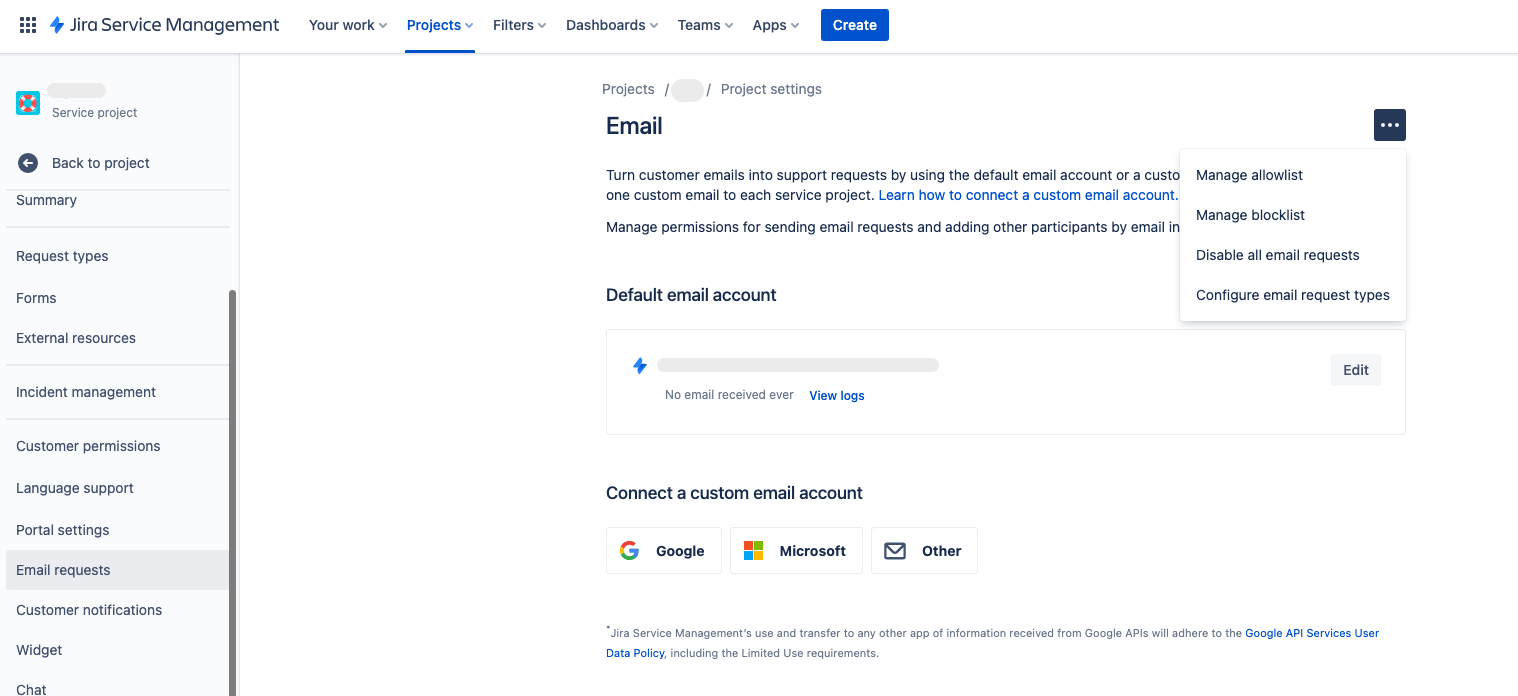Viewport: 1518px width, 696px height.
Task: Click the 'Connect a custom email account' heading
Action: [x=734, y=493]
